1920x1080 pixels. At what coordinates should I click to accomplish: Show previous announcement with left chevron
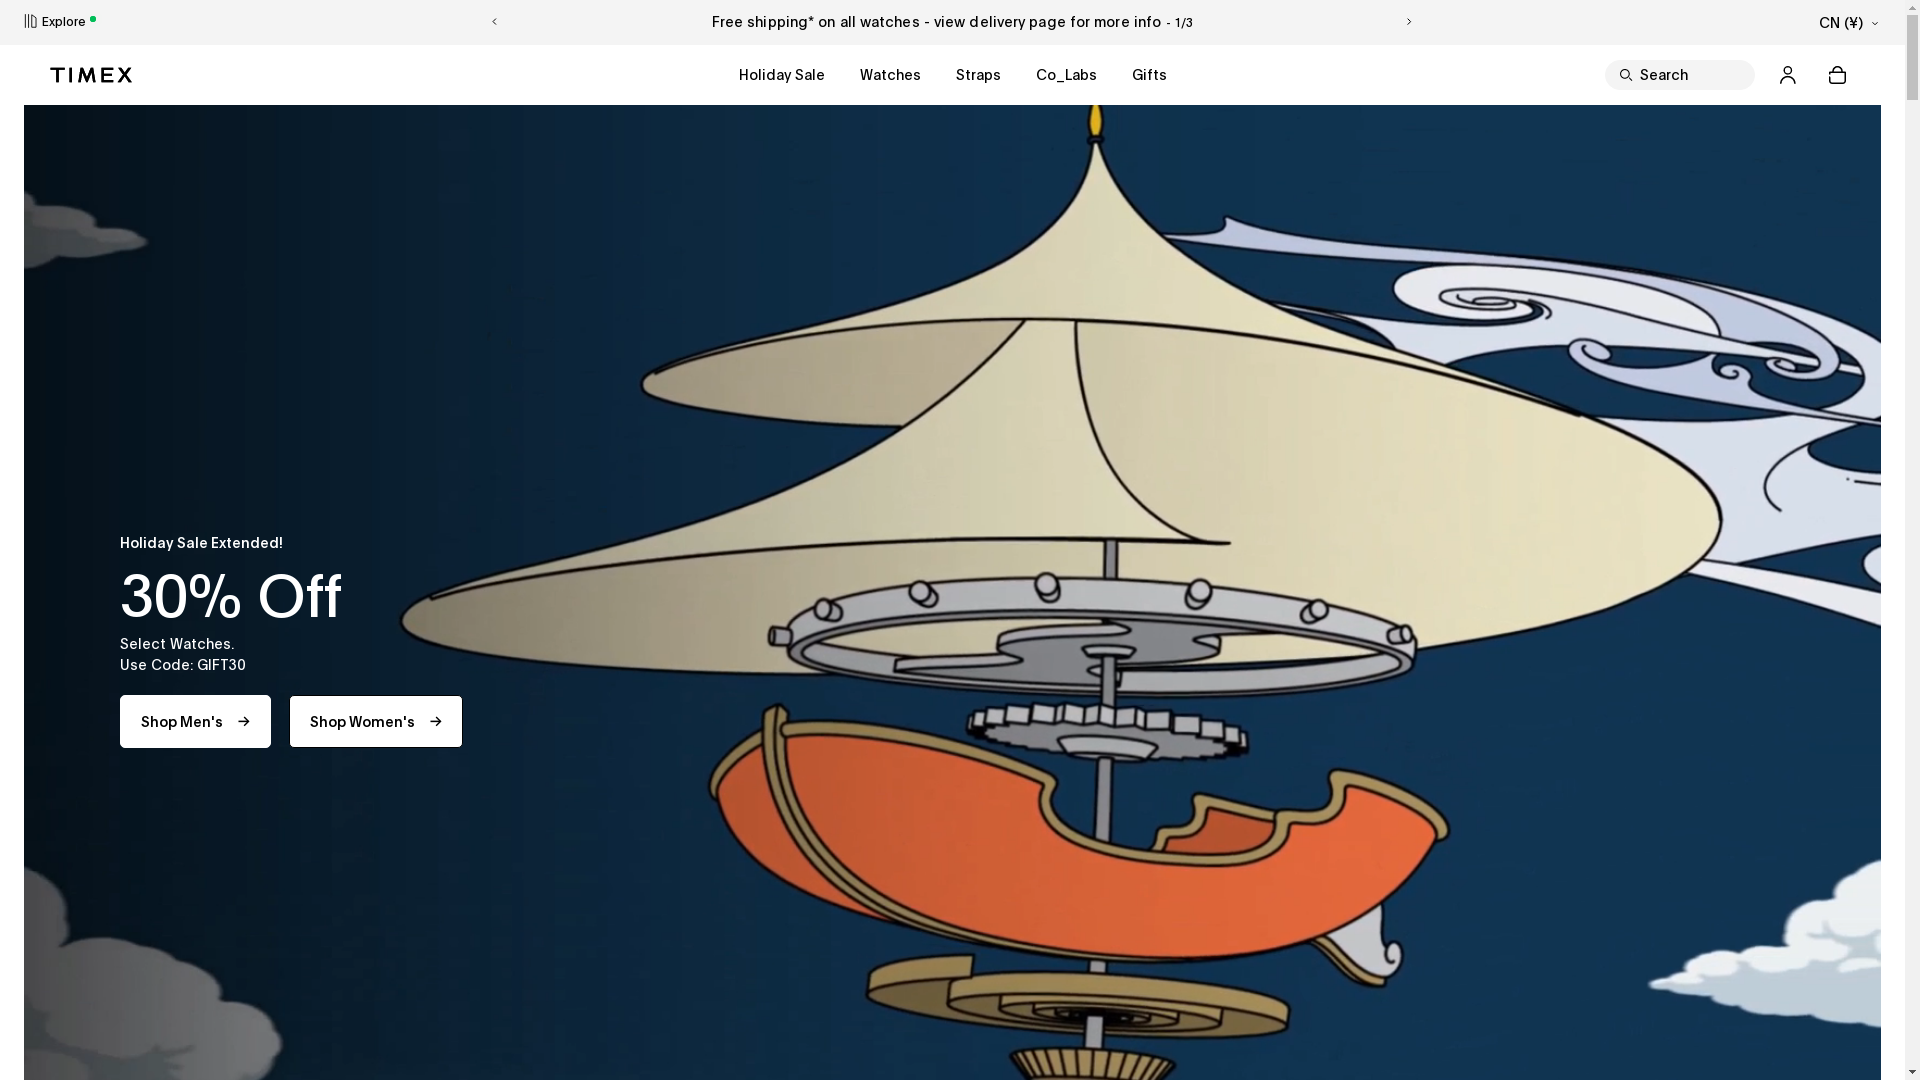tap(494, 22)
